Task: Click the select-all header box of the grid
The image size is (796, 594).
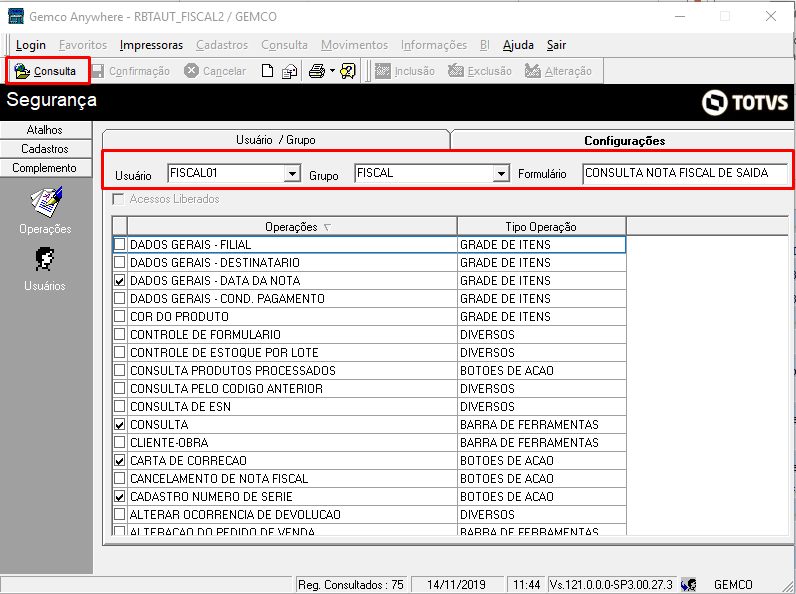Action: (120, 226)
